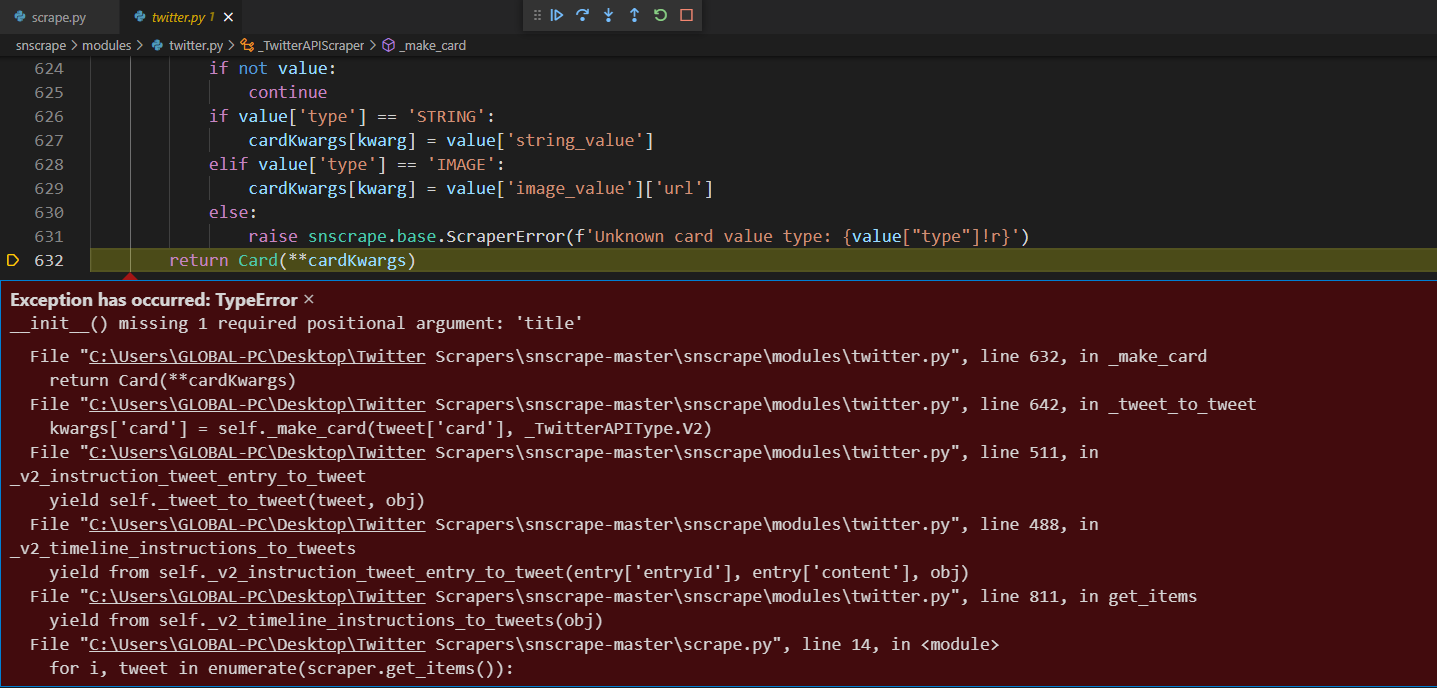Click line number 627 in the gutter
This screenshot has width=1437, height=688.
tap(48, 140)
